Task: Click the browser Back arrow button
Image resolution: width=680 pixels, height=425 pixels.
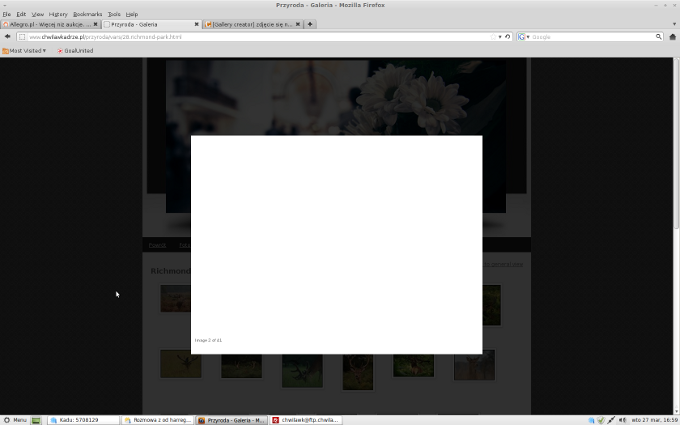Action: pos(7,37)
